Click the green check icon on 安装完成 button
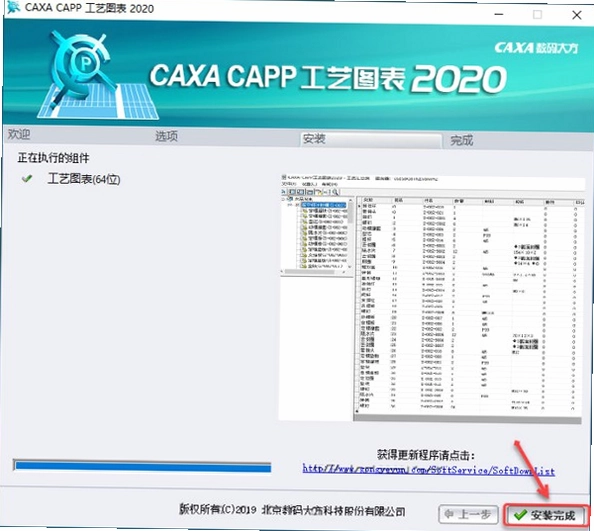This screenshot has width=594, height=531. (x=521, y=515)
